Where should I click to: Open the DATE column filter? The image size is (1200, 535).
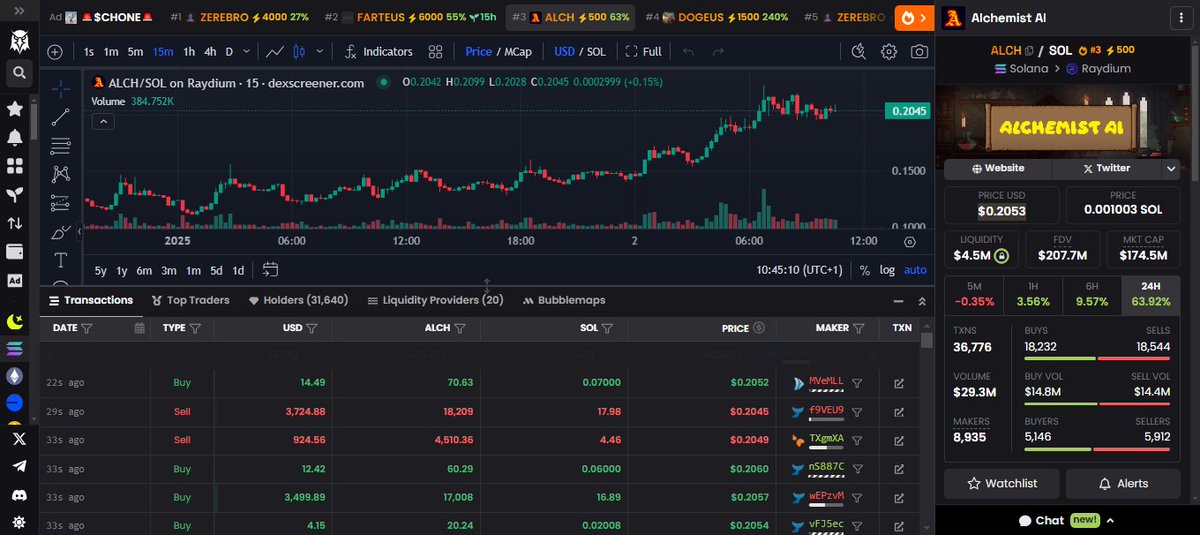87,328
